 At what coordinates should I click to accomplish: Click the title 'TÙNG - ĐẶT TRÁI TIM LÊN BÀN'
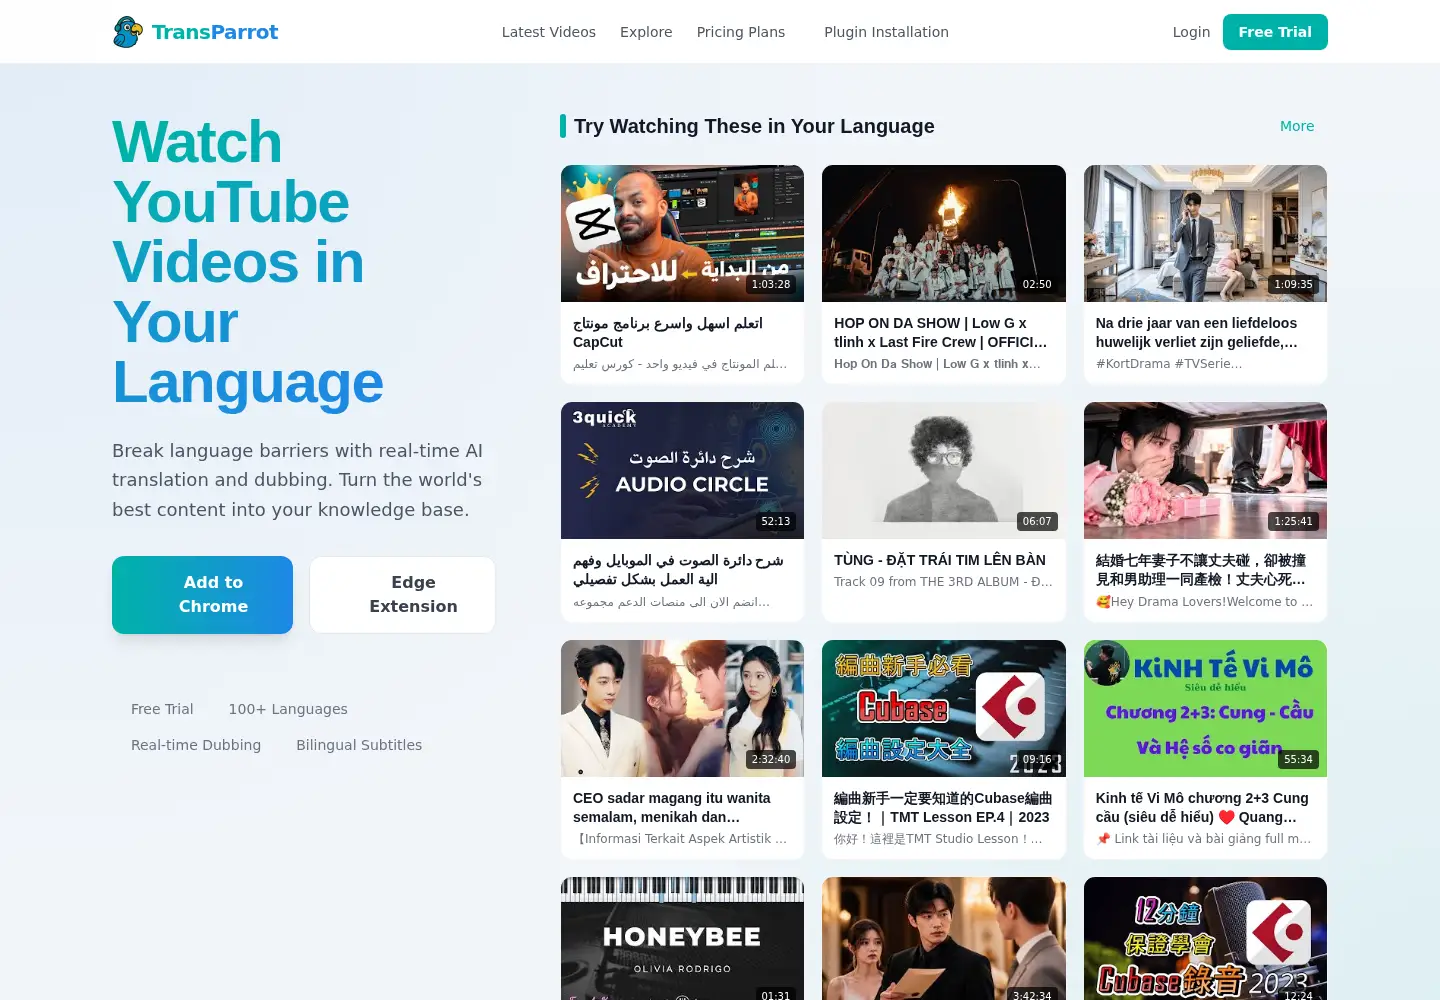pos(940,560)
